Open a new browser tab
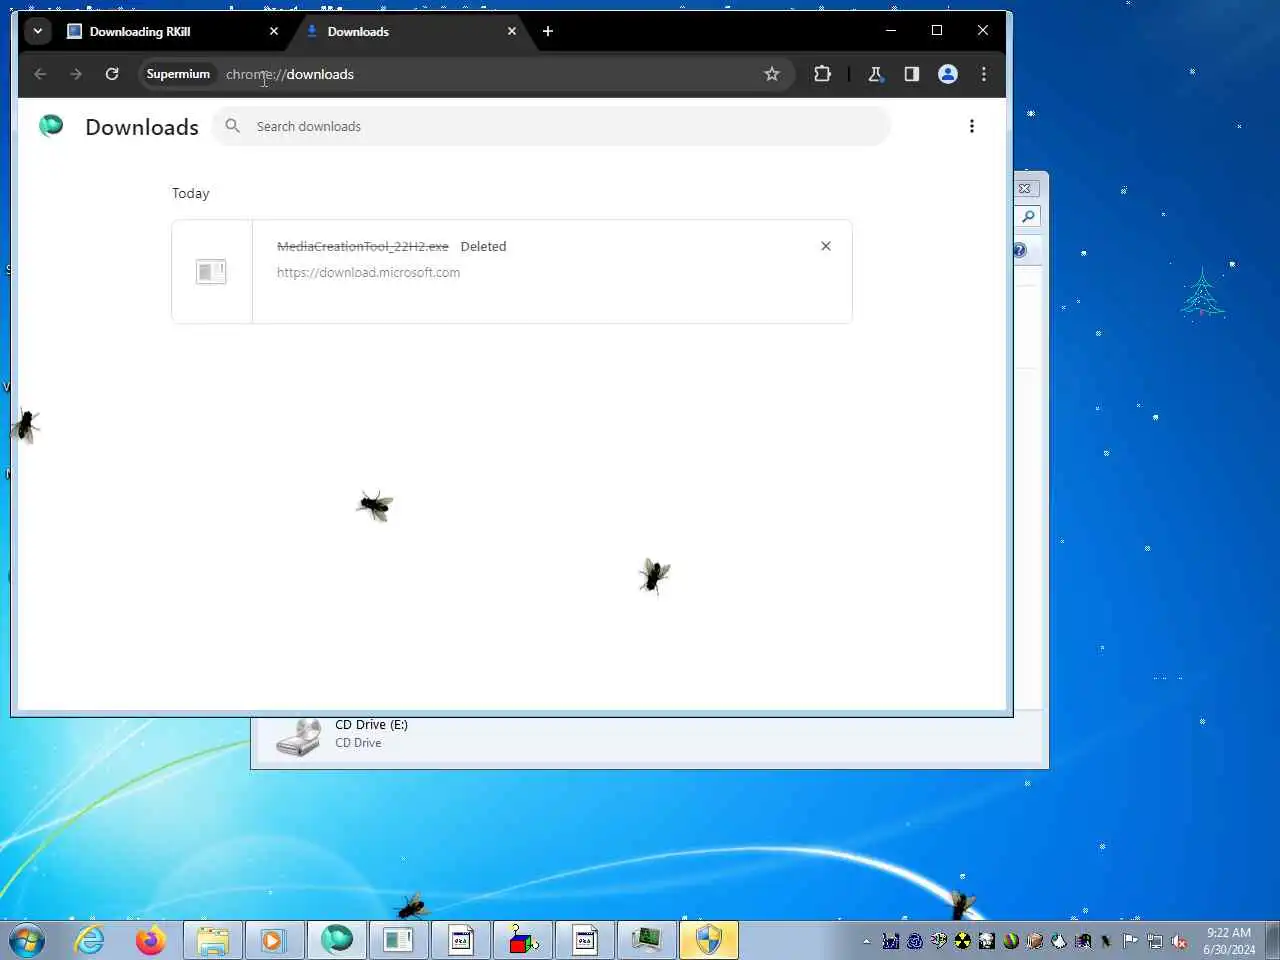 pyautogui.click(x=548, y=31)
